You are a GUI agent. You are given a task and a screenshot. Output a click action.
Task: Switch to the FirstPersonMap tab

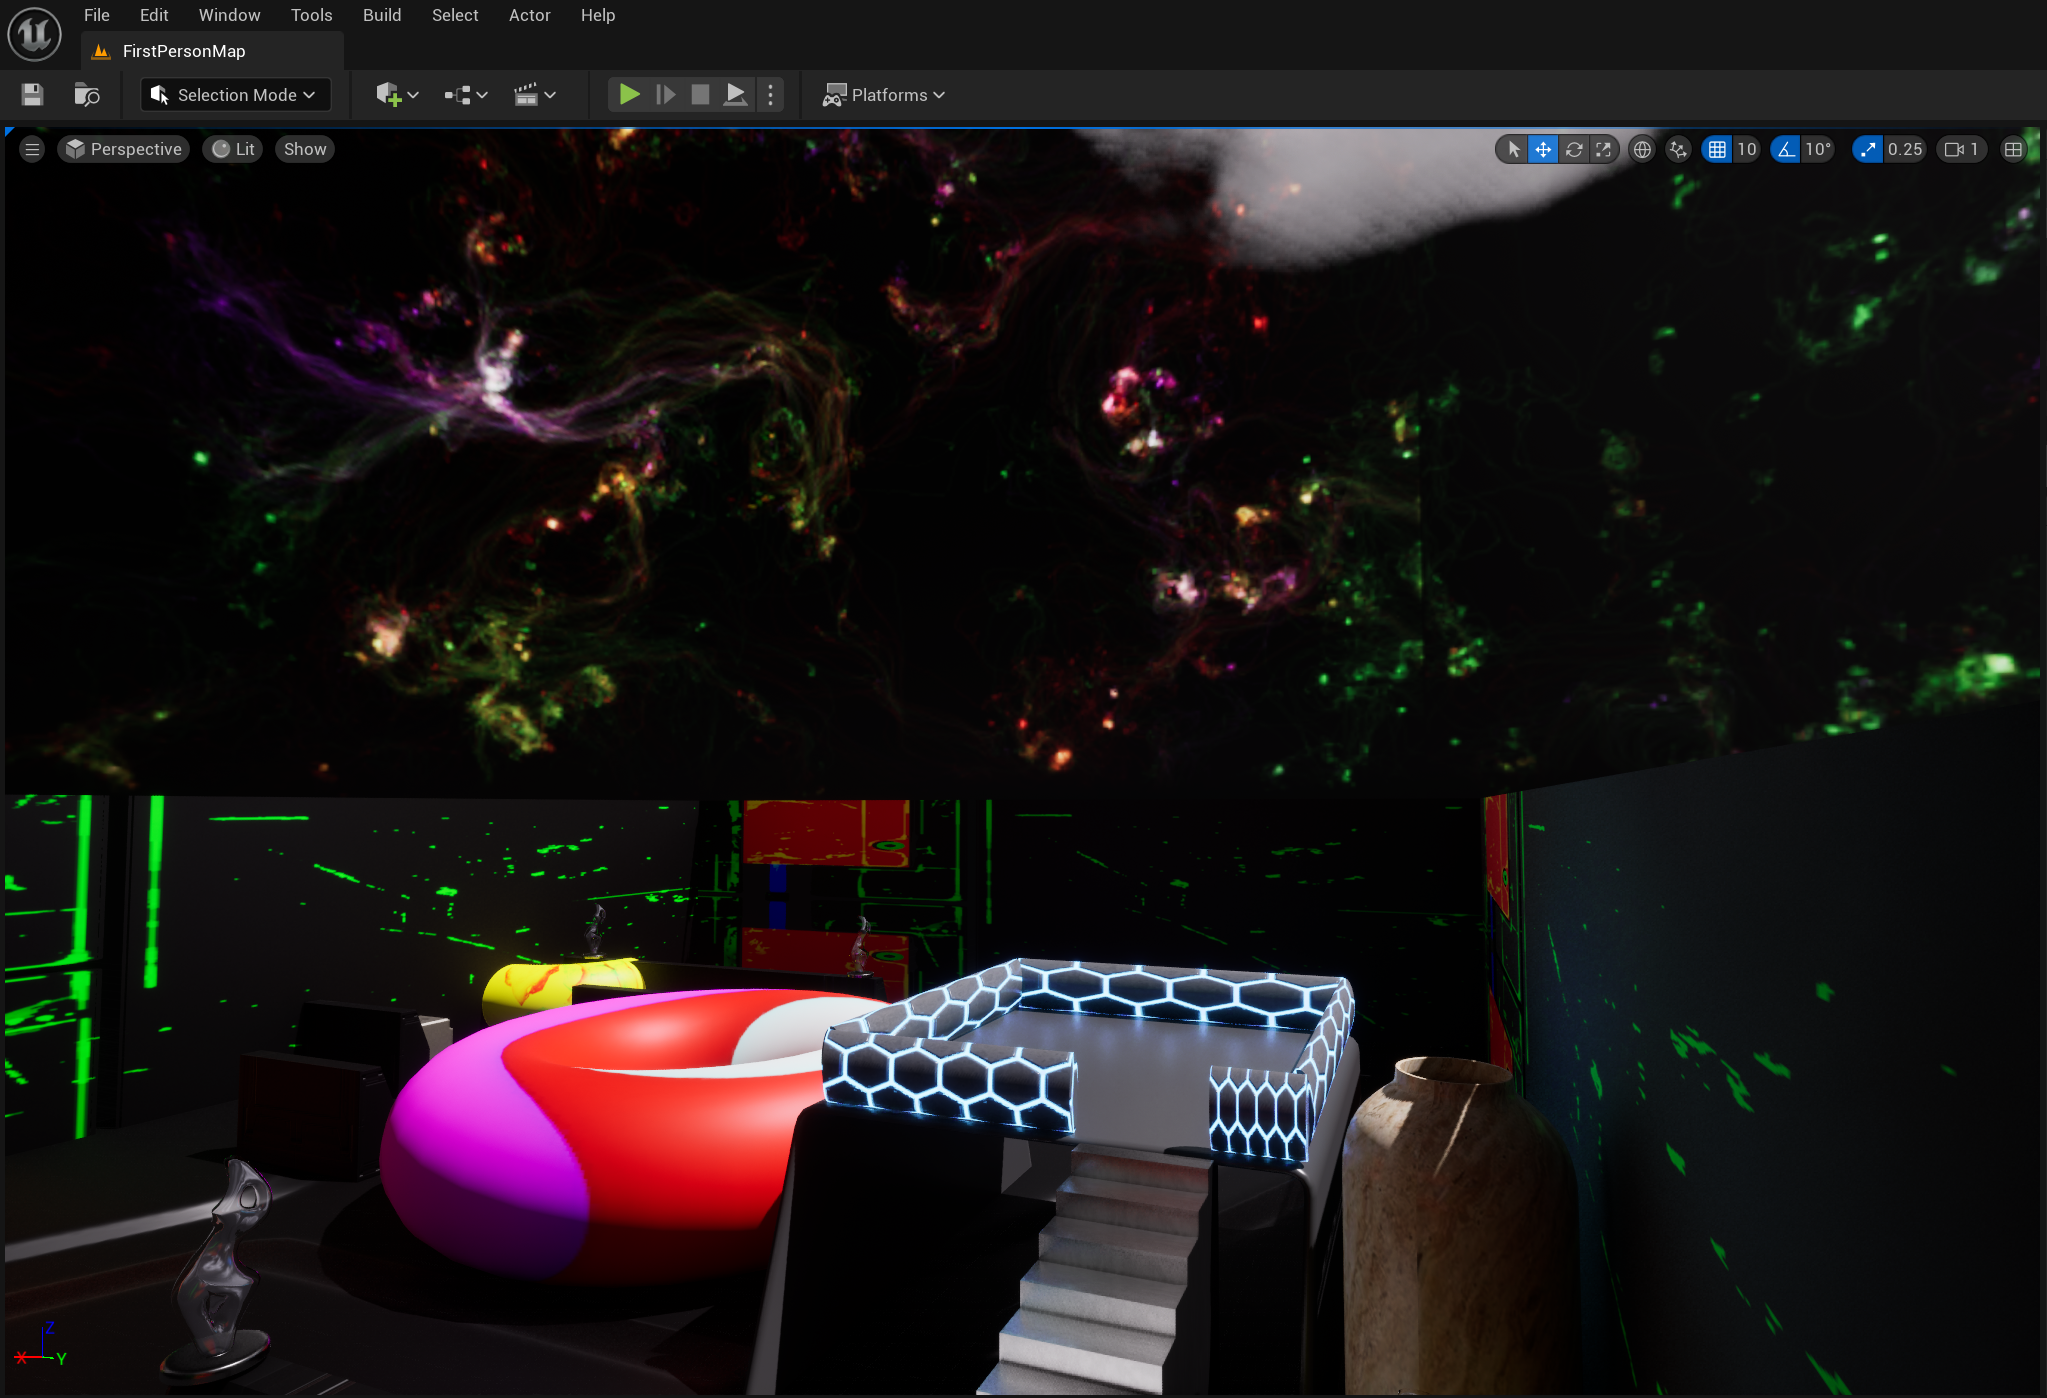(x=212, y=51)
